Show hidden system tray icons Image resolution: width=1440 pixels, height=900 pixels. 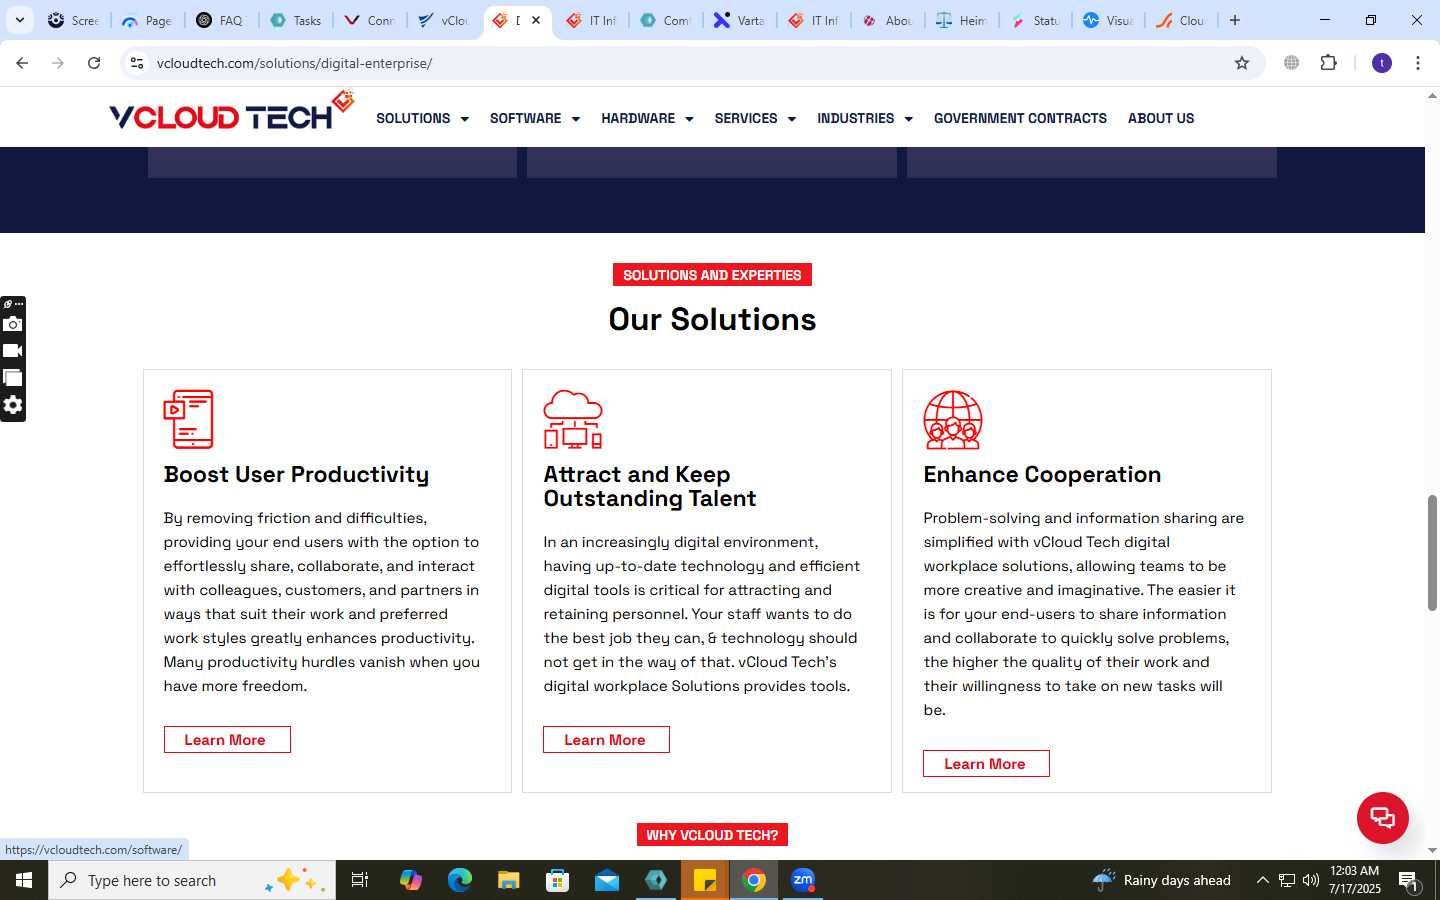tap(1262, 880)
